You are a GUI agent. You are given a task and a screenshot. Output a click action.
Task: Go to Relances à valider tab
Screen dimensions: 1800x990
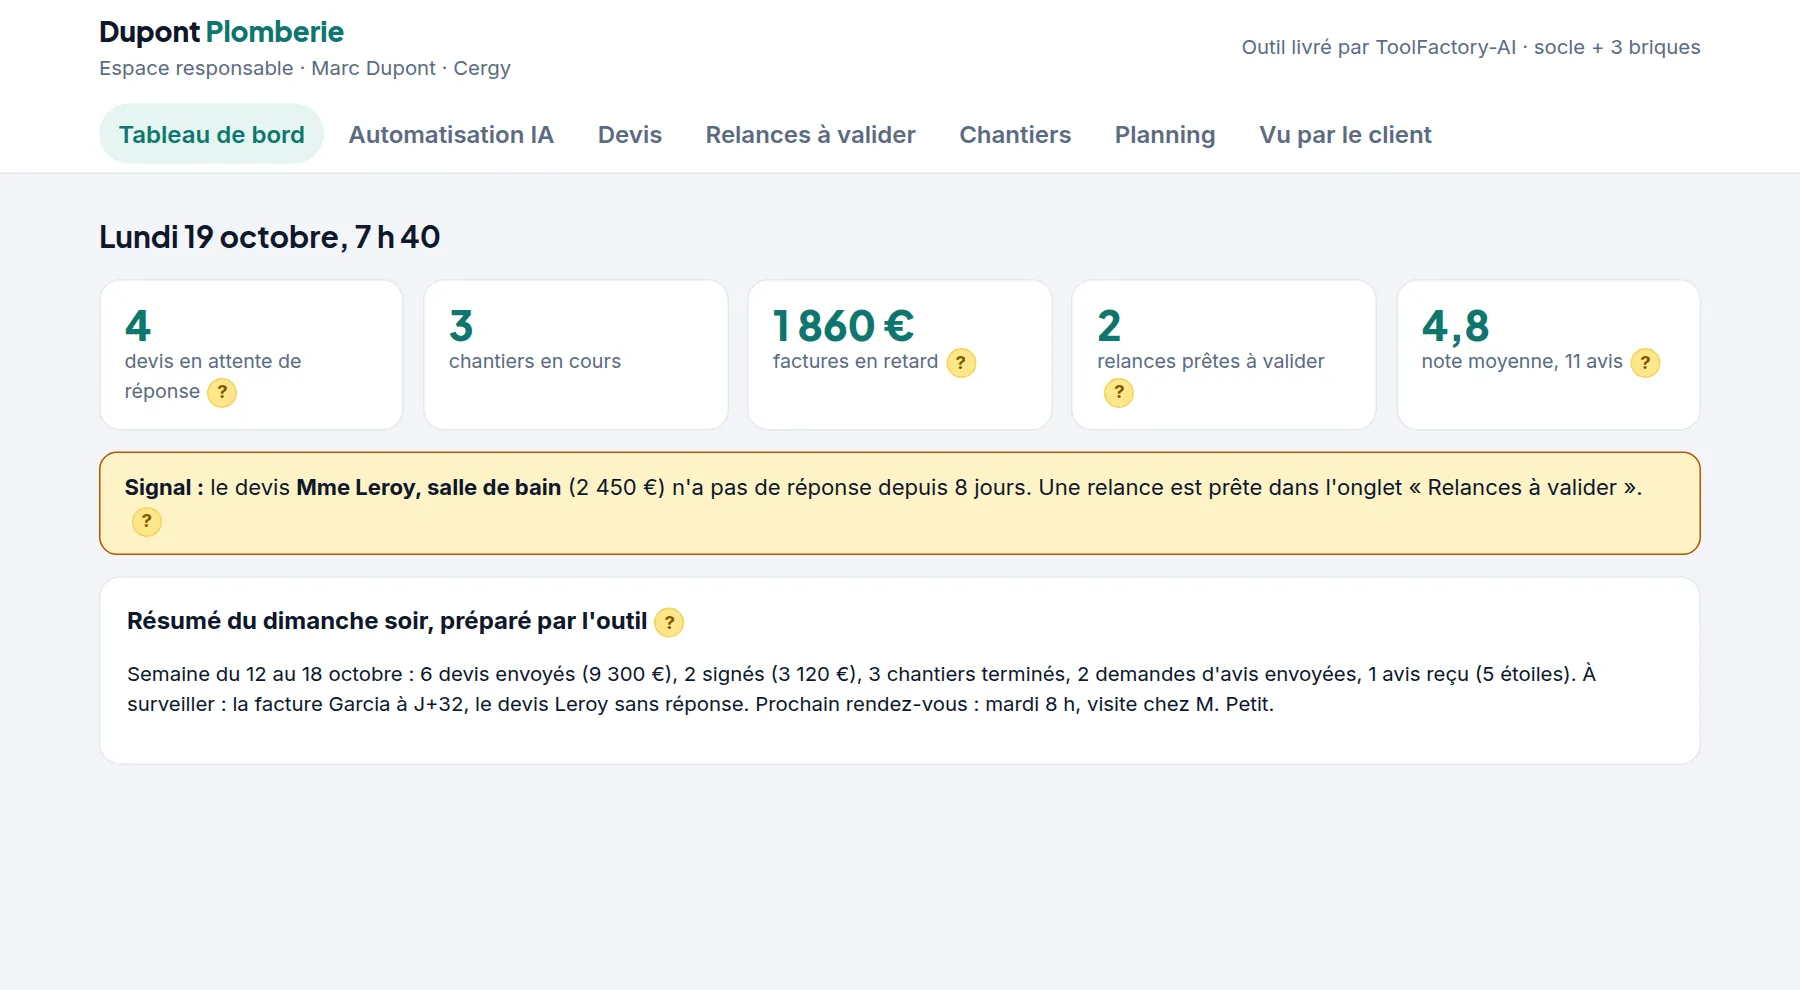810,134
